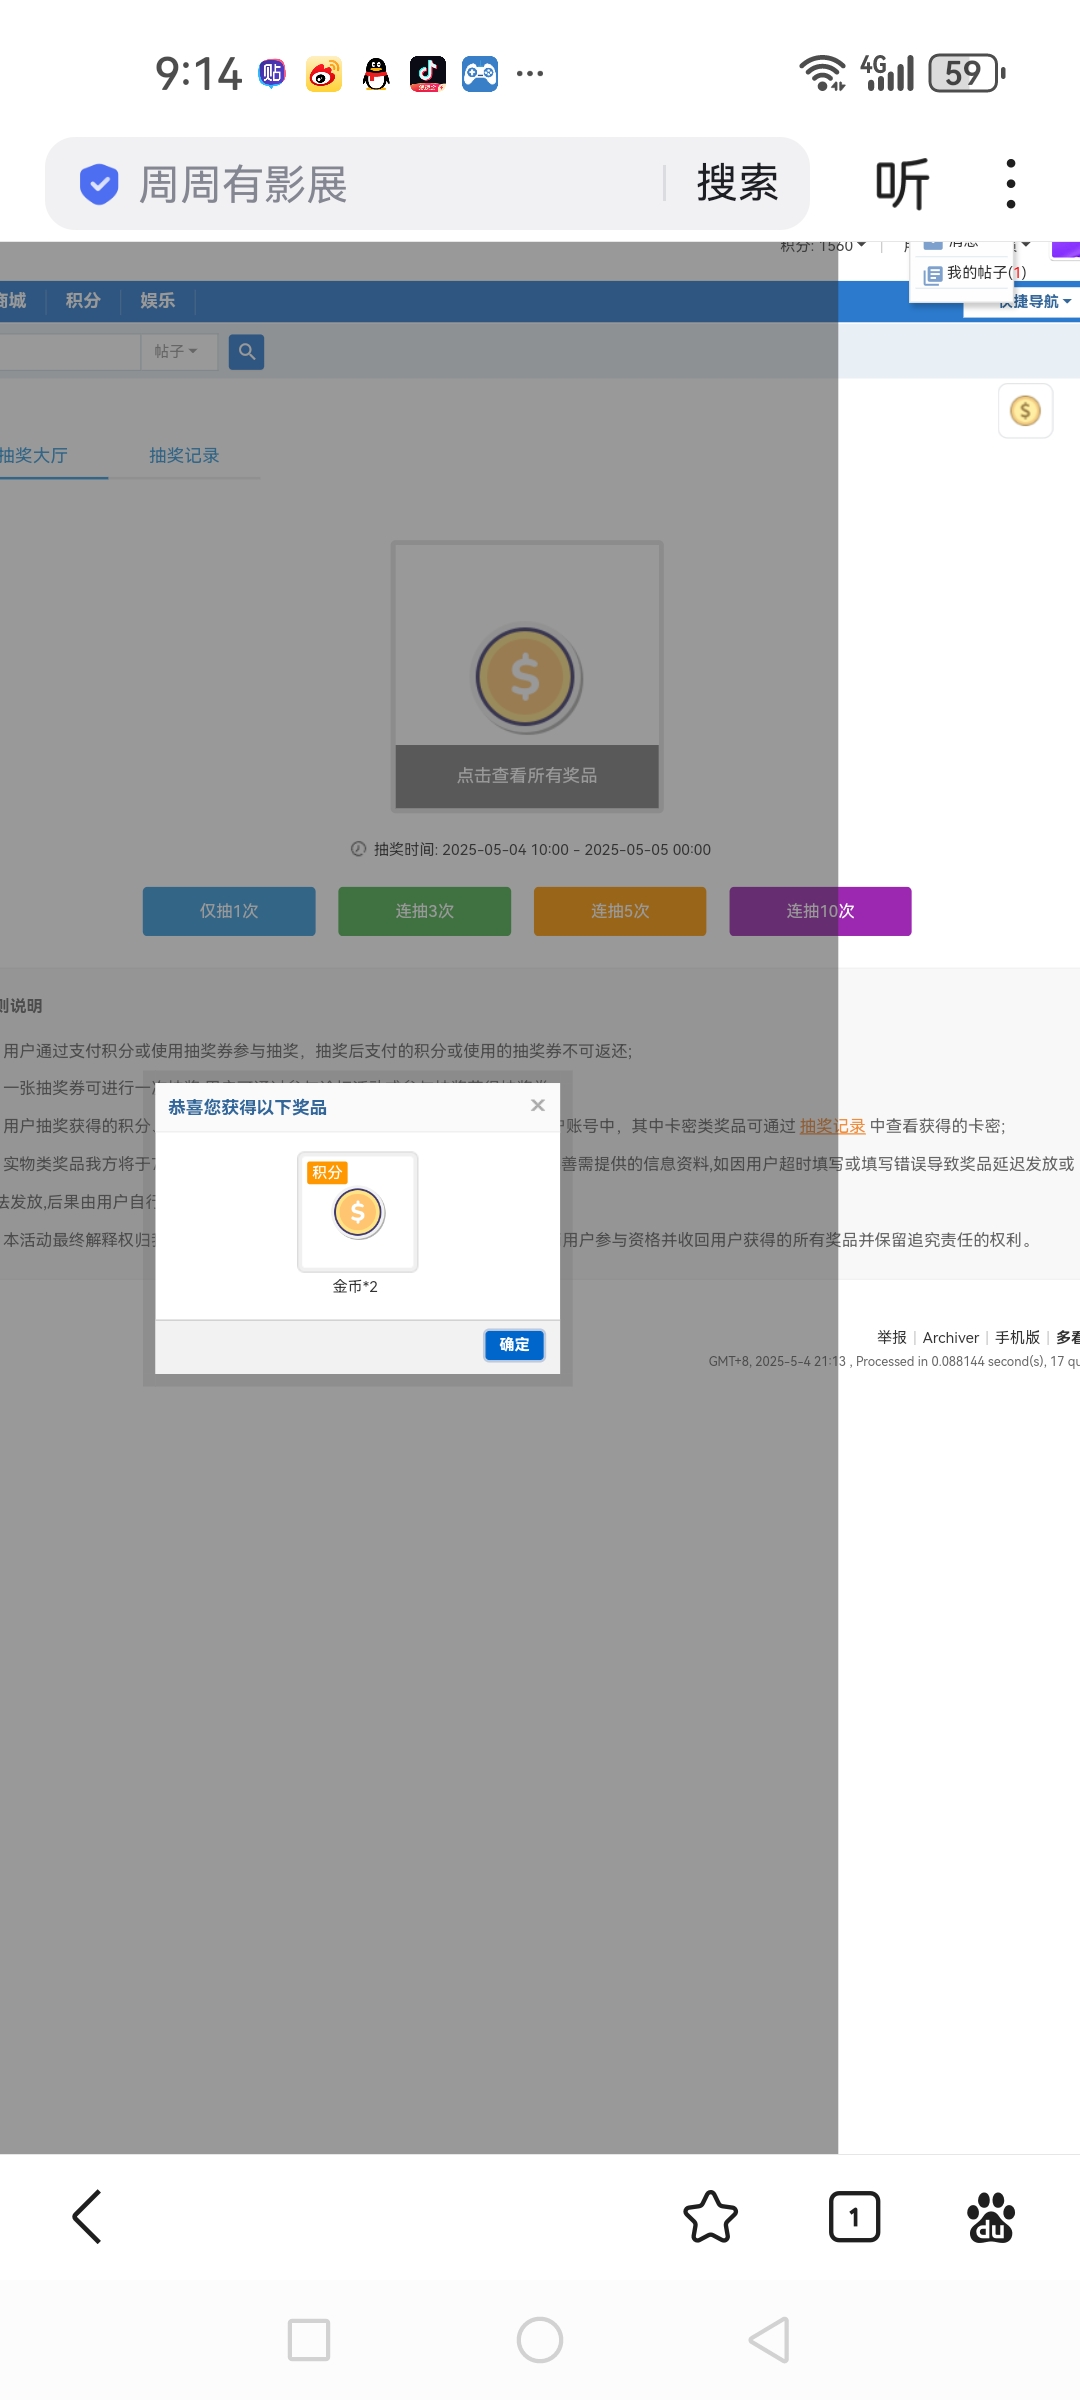Tap the 搜索 button in address bar
The image size is (1080, 2400).
(738, 183)
